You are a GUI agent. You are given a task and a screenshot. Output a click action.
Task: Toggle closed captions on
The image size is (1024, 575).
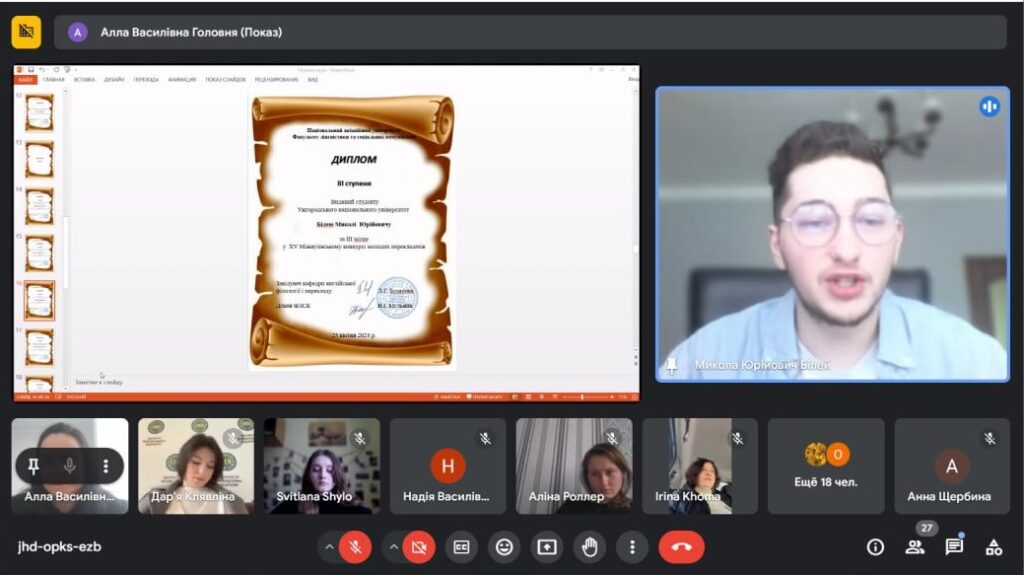pyautogui.click(x=461, y=547)
